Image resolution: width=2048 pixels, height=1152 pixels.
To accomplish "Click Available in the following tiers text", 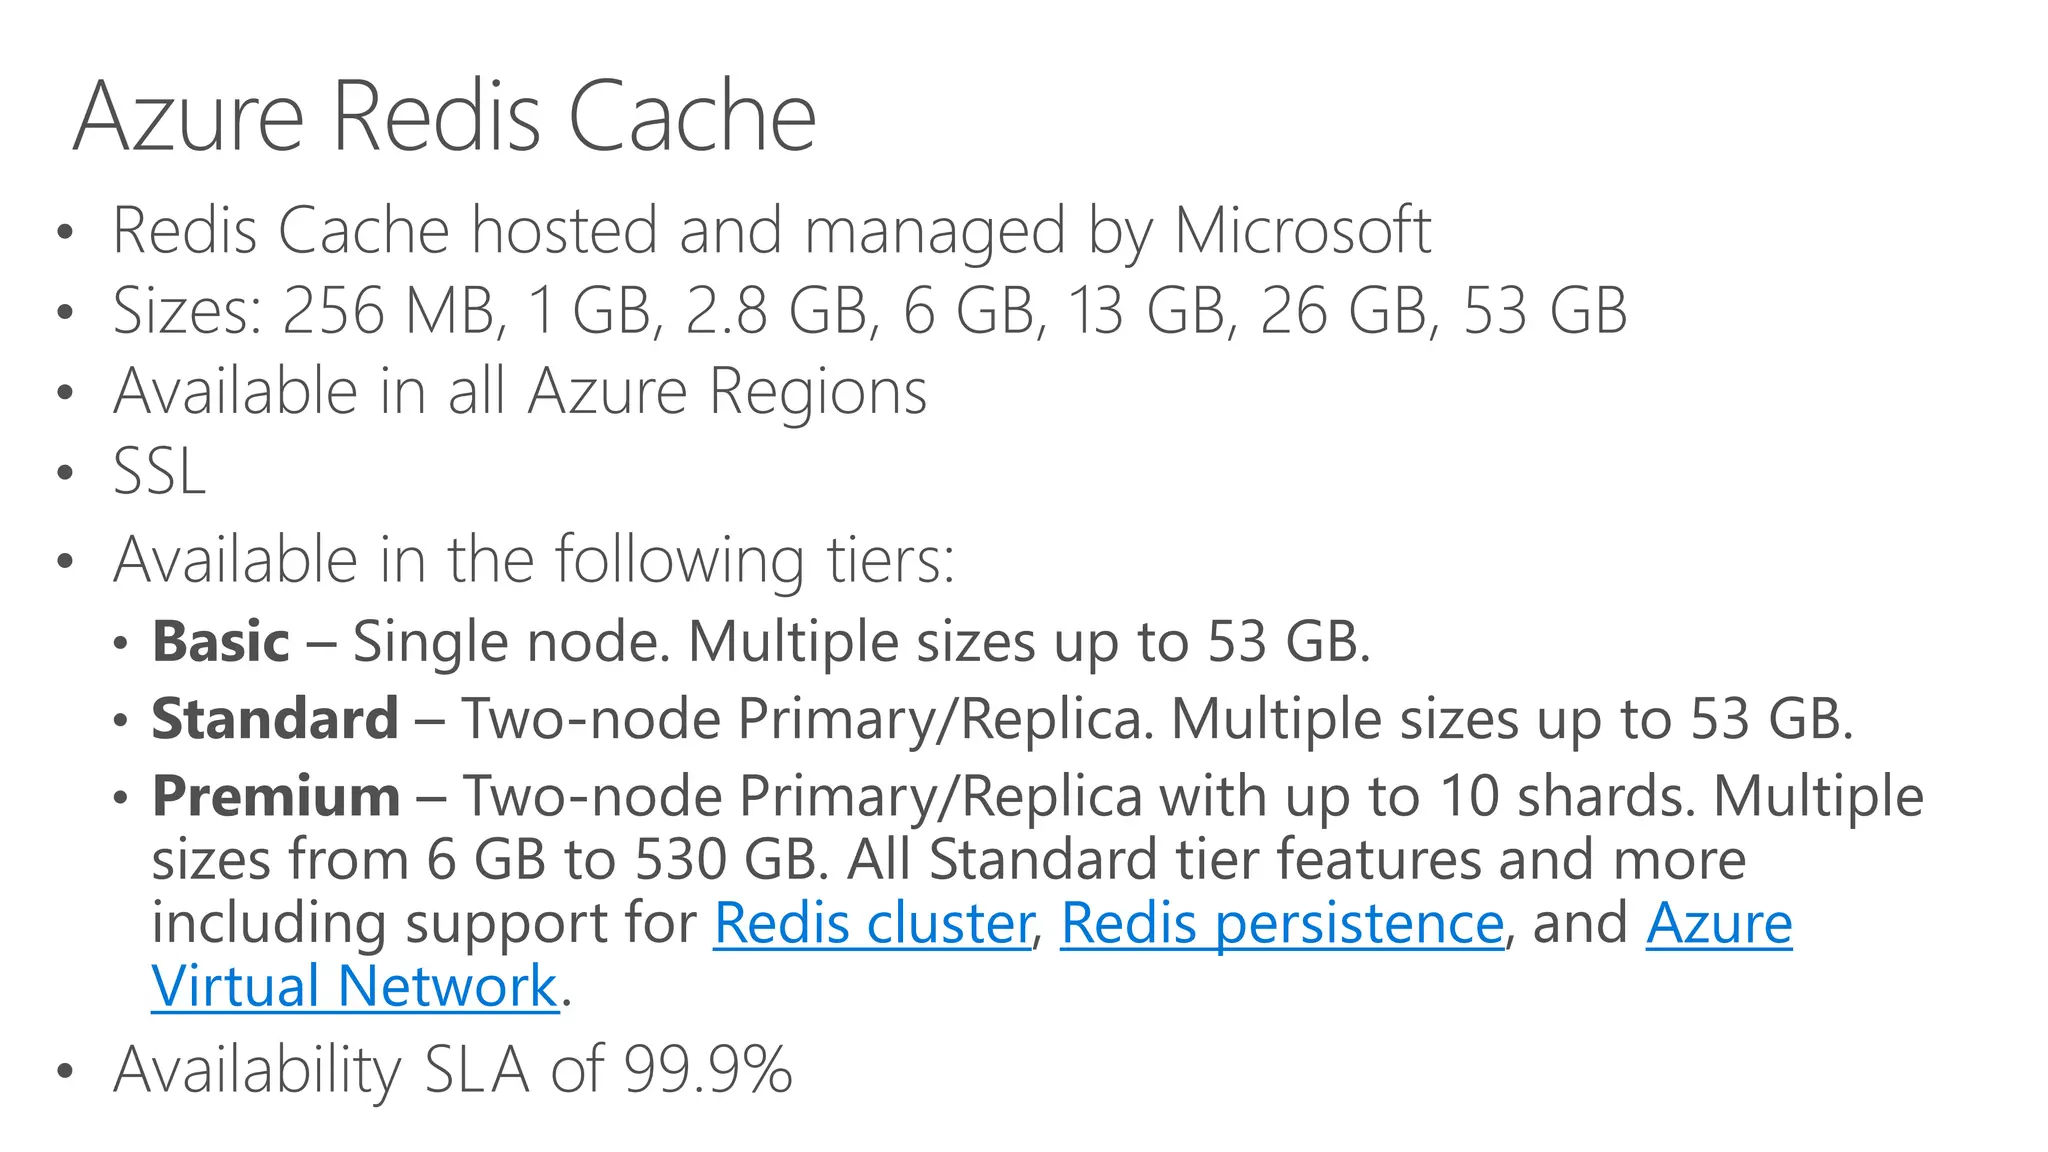I will coord(534,559).
